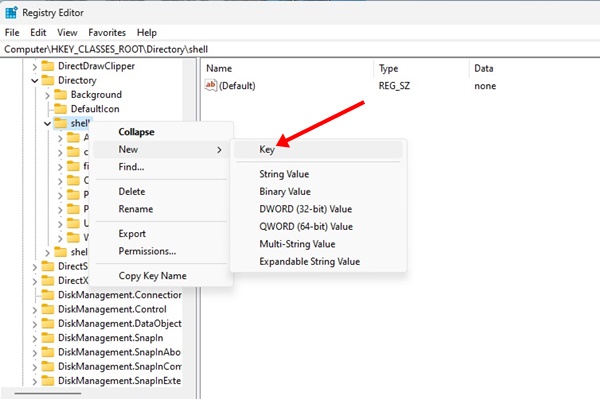Click the tree pane horizontal scrollbar
This screenshot has height=399, width=600.
pyautogui.click(x=48, y=393)
